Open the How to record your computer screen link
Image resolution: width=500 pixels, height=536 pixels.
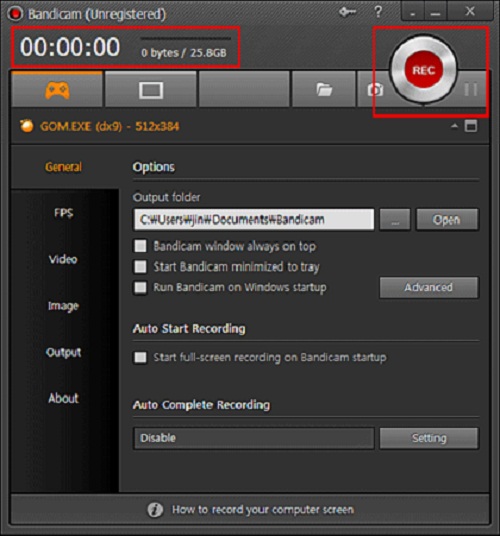[263, 509]
